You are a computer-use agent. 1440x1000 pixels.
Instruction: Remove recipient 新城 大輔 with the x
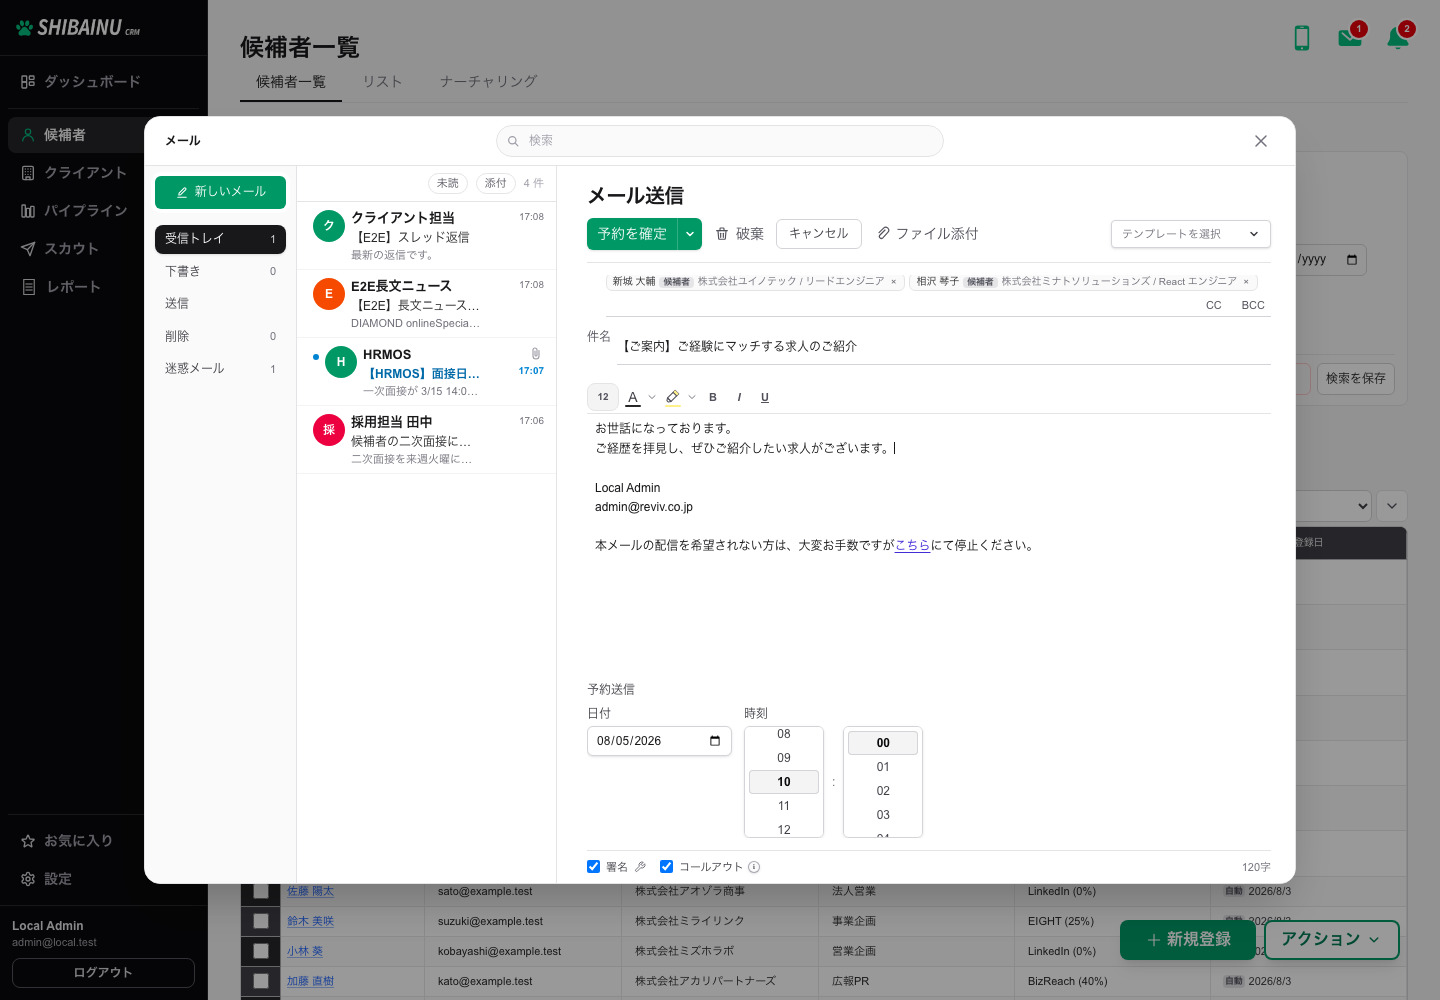(x=894, y=282)
